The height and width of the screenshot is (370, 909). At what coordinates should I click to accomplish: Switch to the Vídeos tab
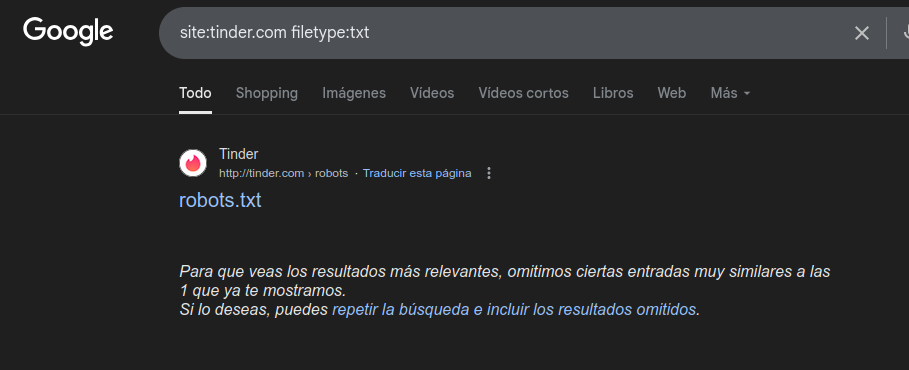coord(432,93)
